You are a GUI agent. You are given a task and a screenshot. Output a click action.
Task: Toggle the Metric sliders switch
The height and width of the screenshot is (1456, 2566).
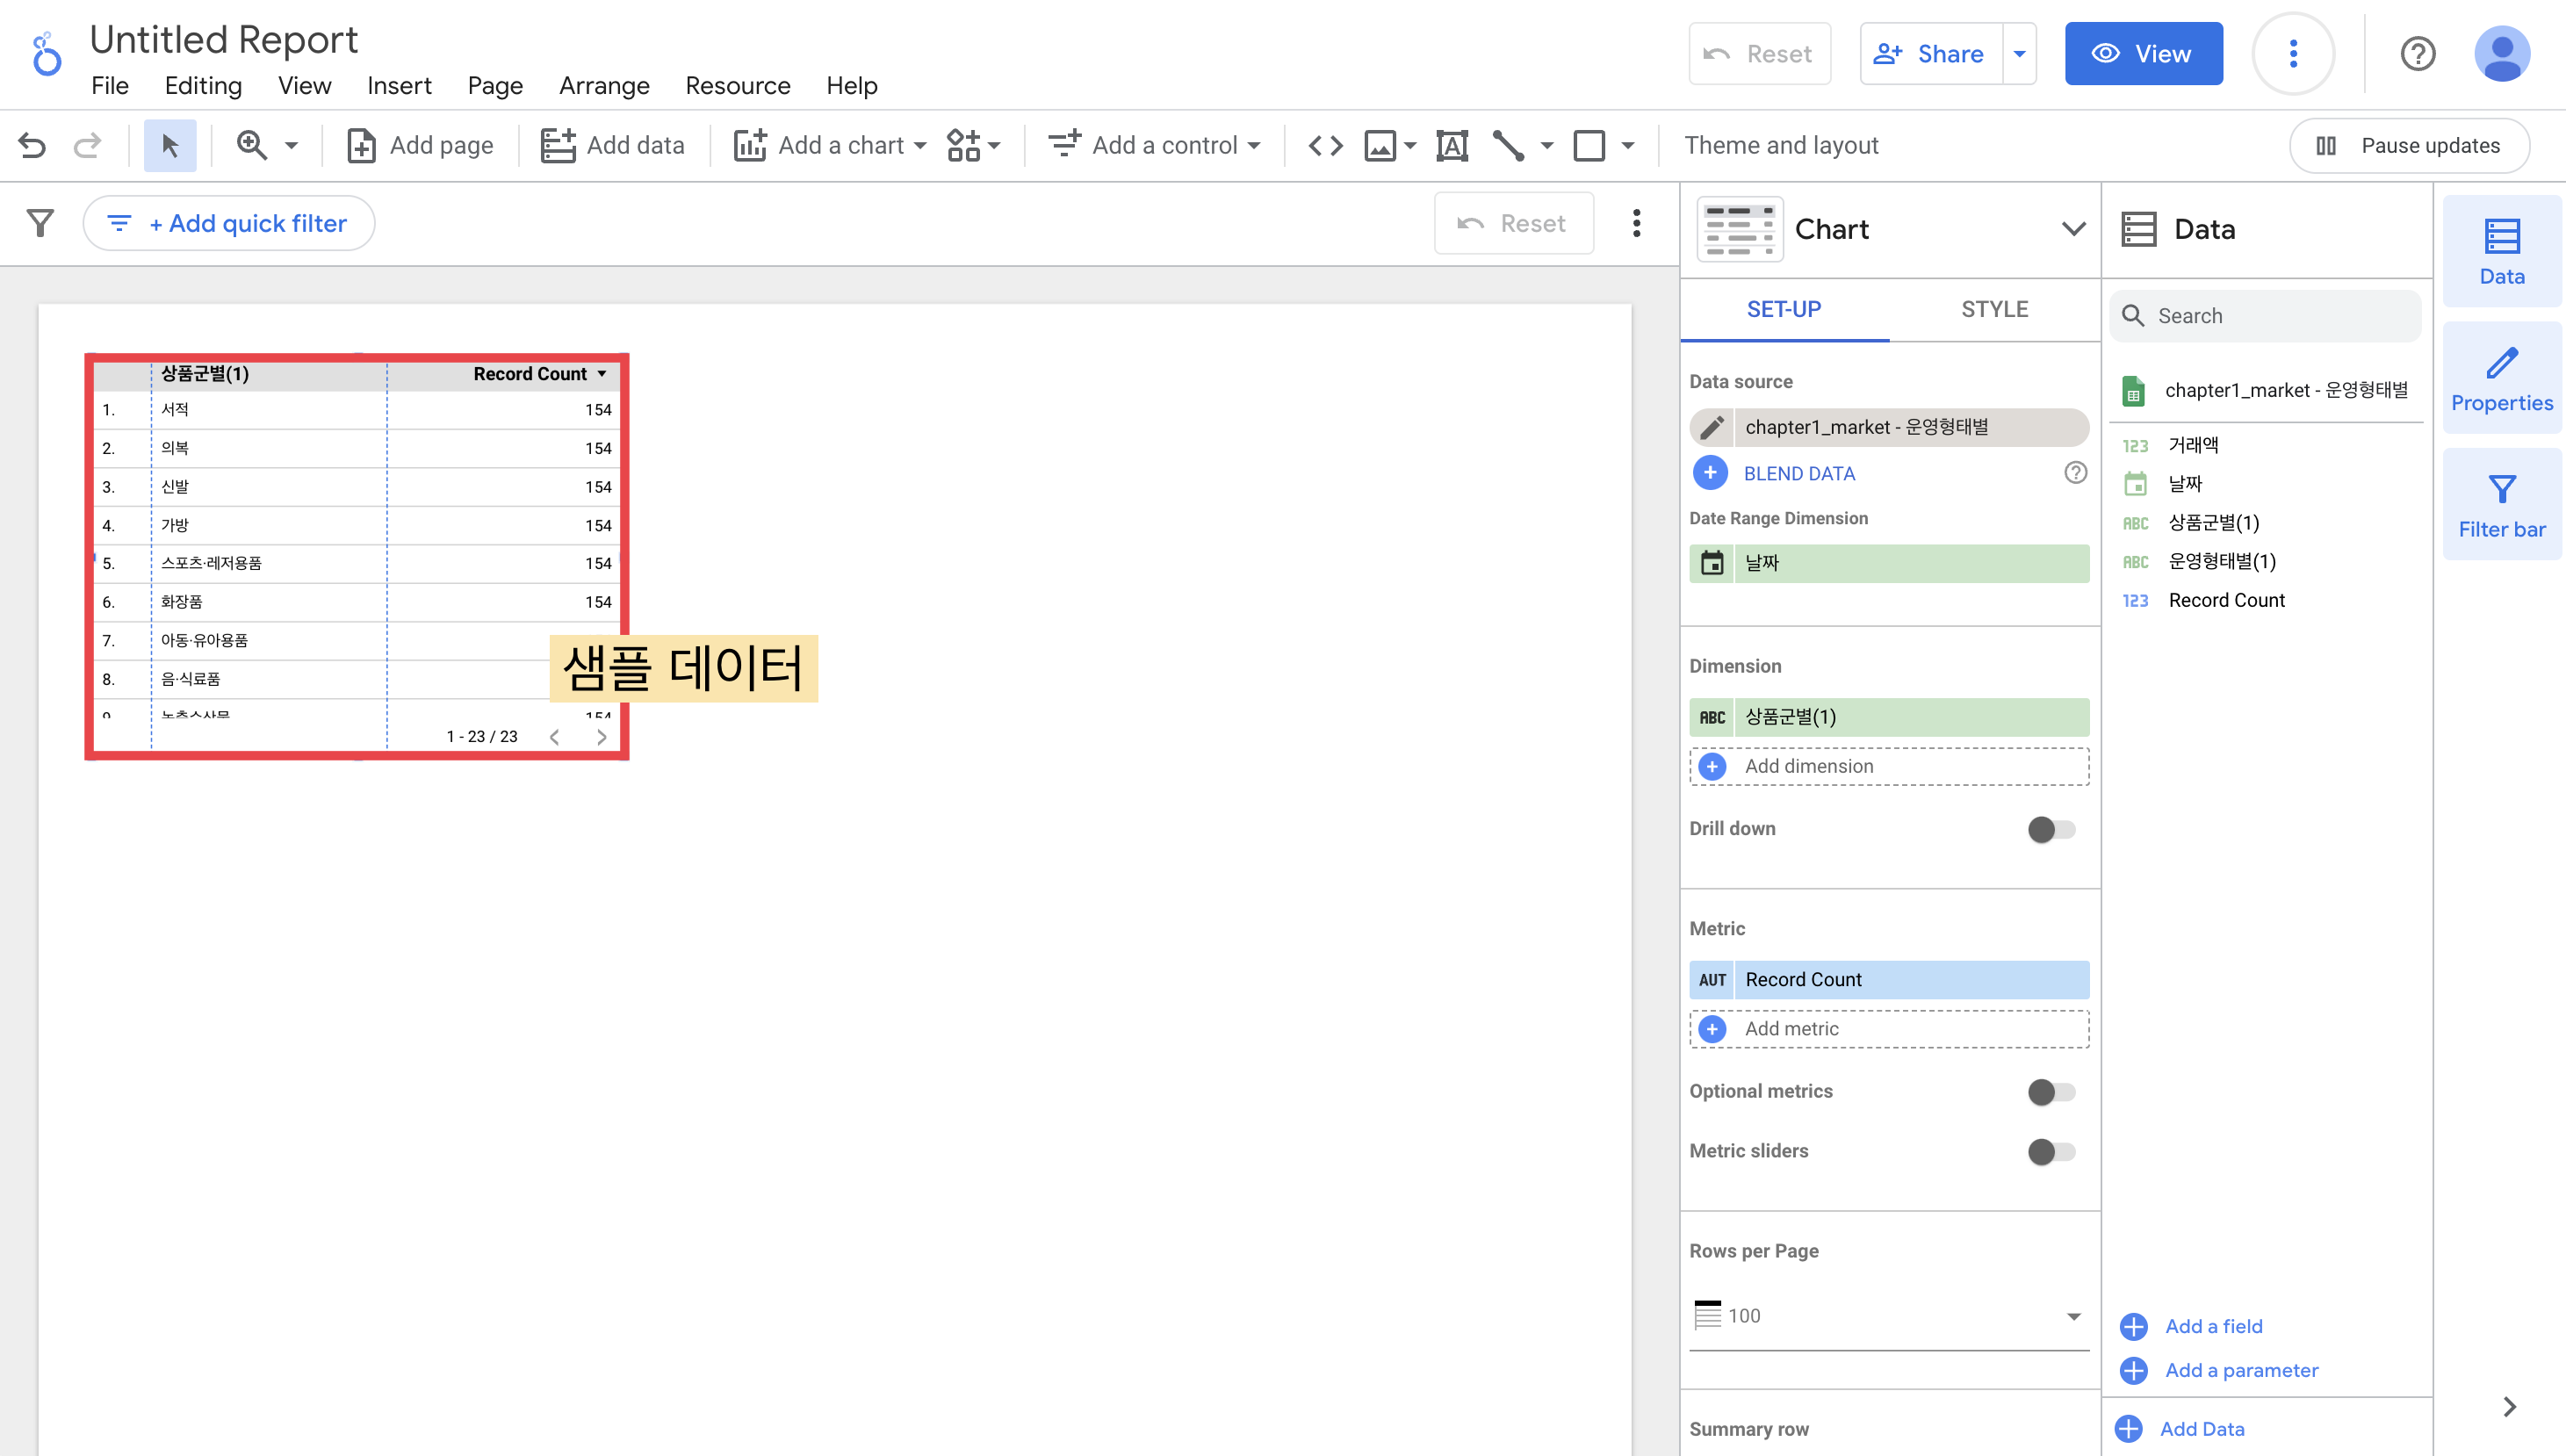click(2051, 1152)
